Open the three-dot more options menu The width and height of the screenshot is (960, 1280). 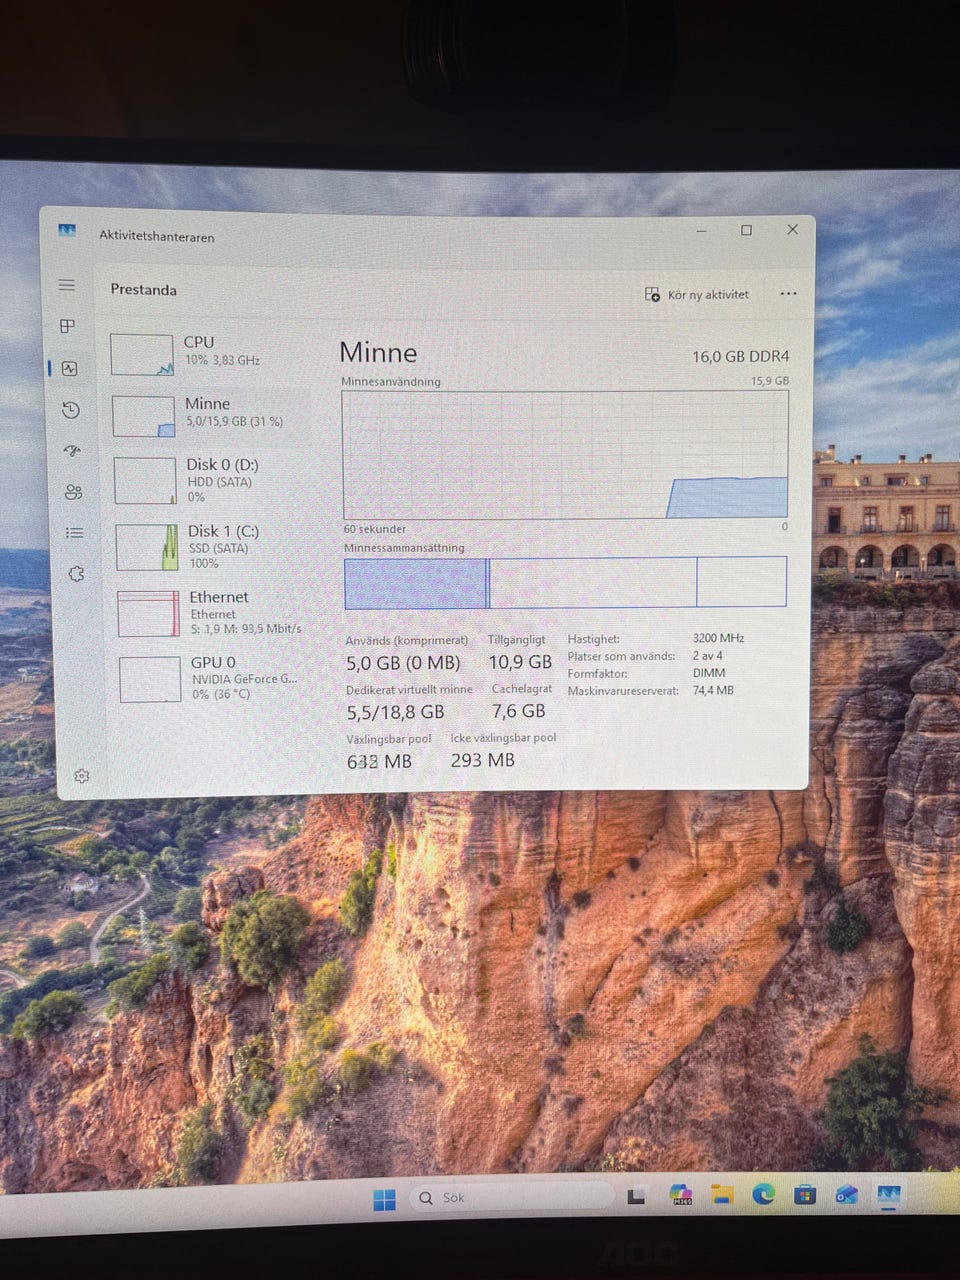[788, 294]
